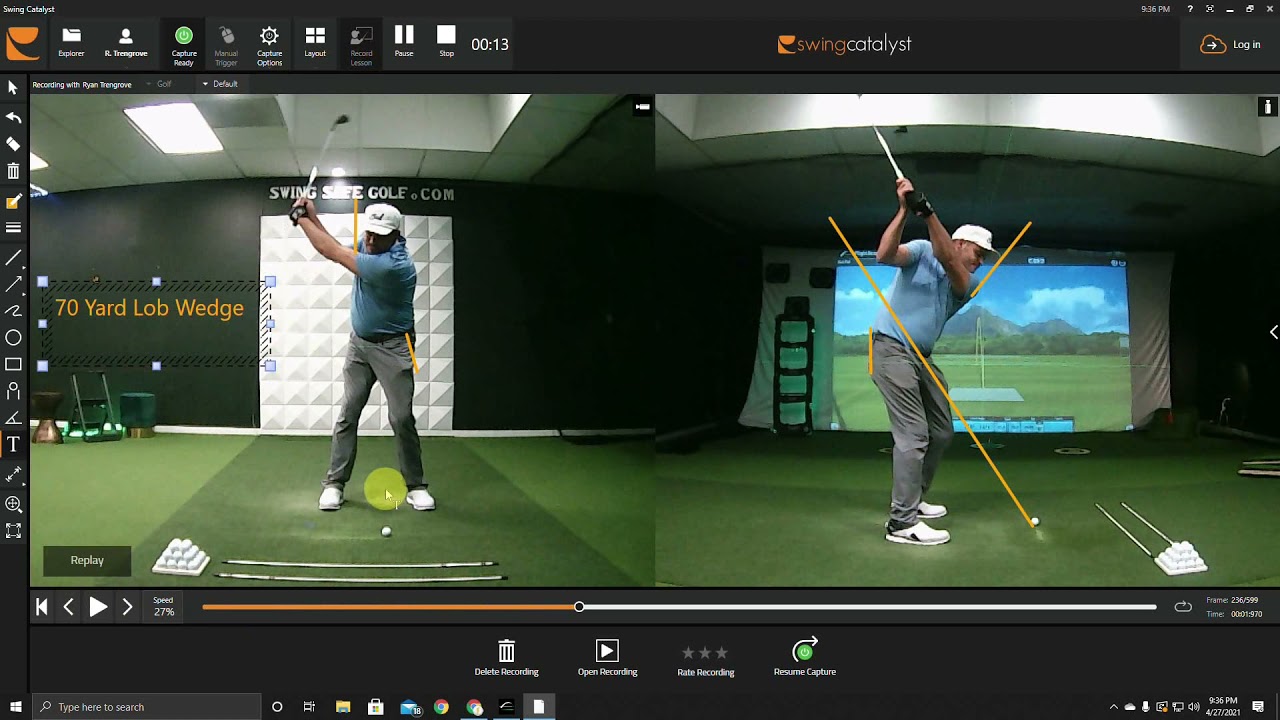The image size is (1280, 720).
Task: Click the Undo arrow in sidebar
Action: 13,117
